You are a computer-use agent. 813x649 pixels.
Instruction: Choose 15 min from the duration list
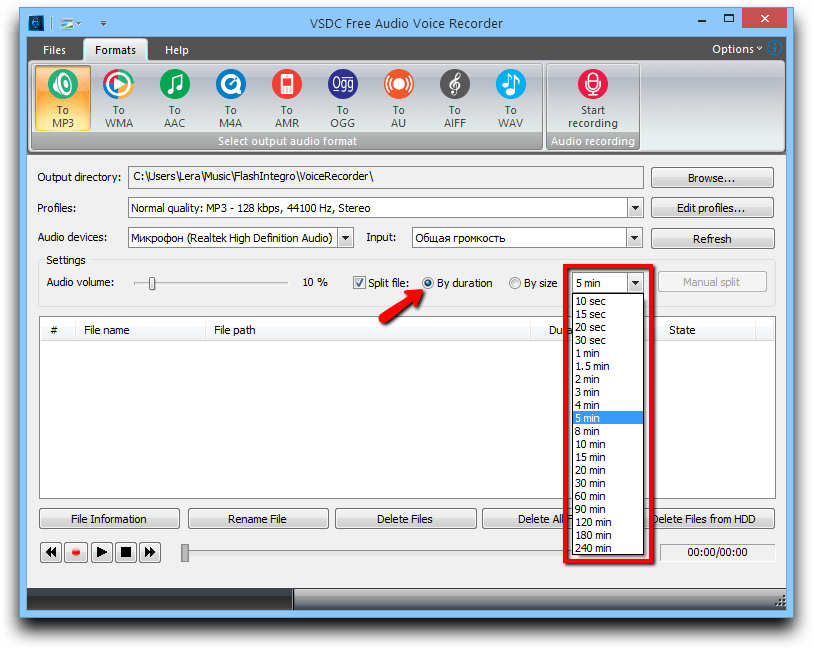click(608, 457)
